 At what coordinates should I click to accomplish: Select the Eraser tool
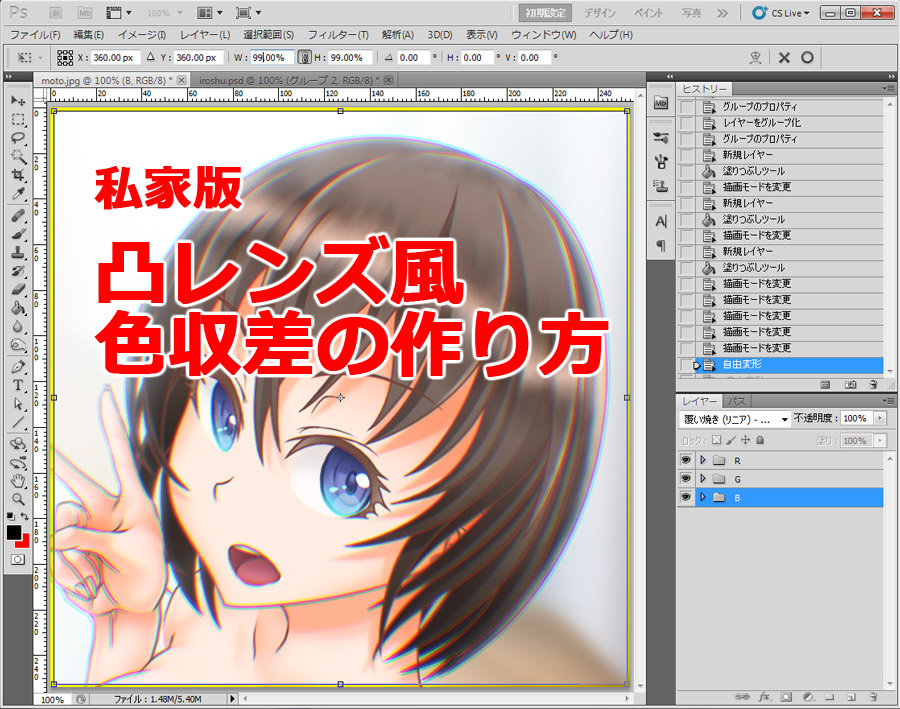[x=18, y=289]
